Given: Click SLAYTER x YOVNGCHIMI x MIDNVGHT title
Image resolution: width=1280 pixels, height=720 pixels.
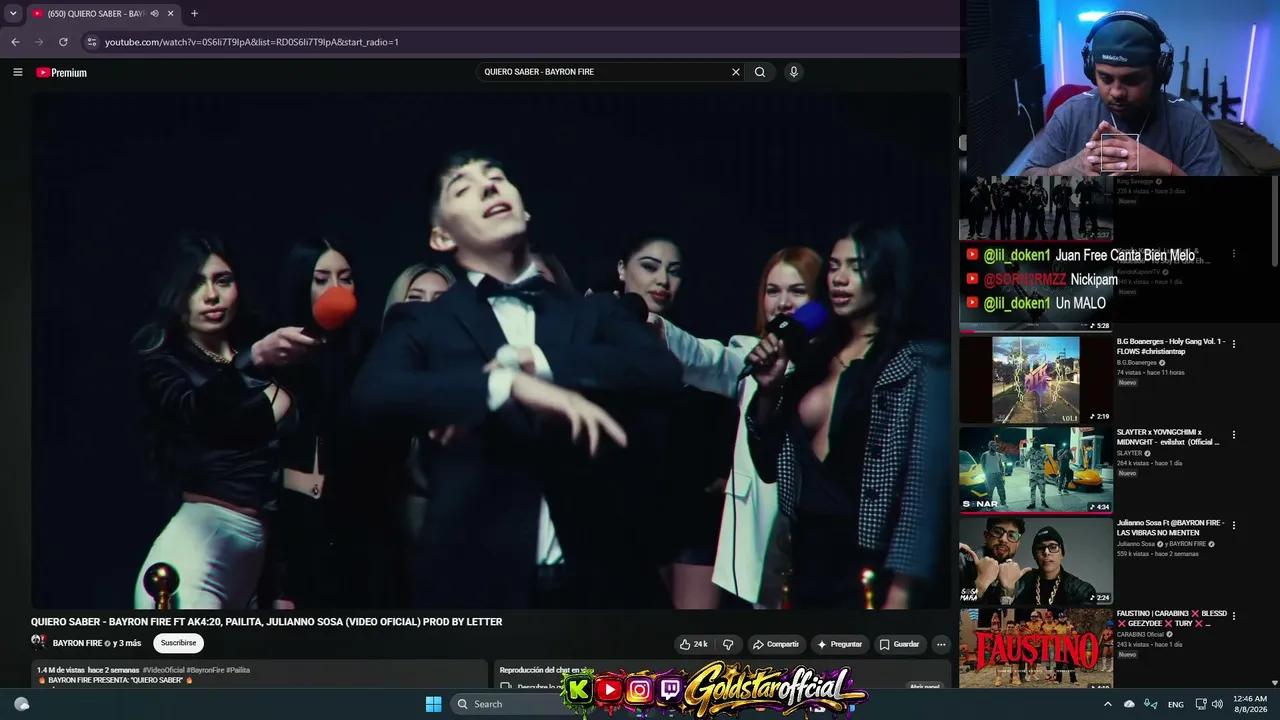Looking at the screenshot, I should coord(1168,437).
